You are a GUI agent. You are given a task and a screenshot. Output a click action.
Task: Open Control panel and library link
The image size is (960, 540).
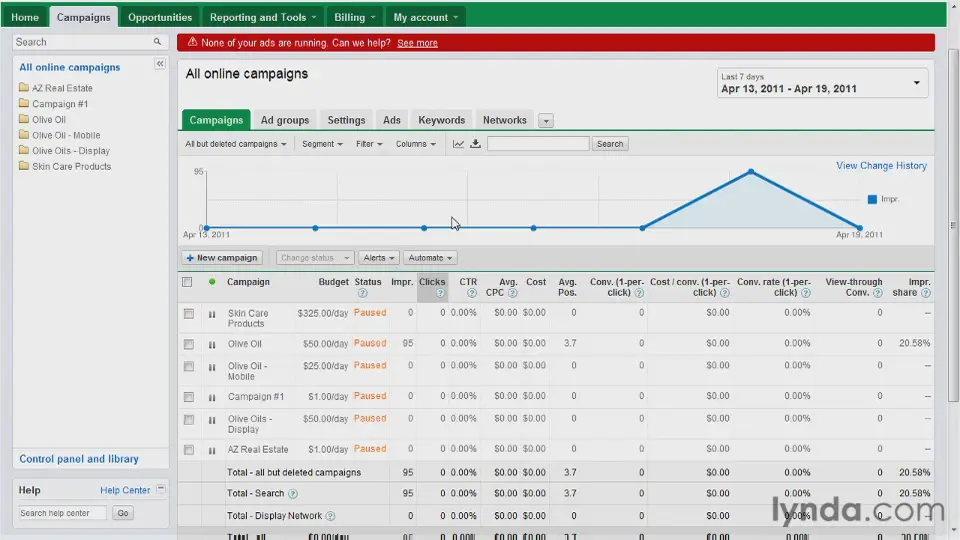(x=79, y=459)
